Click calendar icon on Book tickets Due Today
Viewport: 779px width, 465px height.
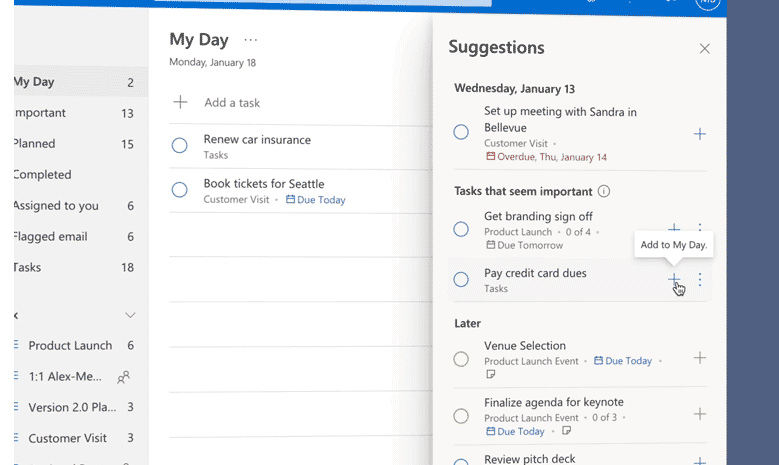[290, 199]
